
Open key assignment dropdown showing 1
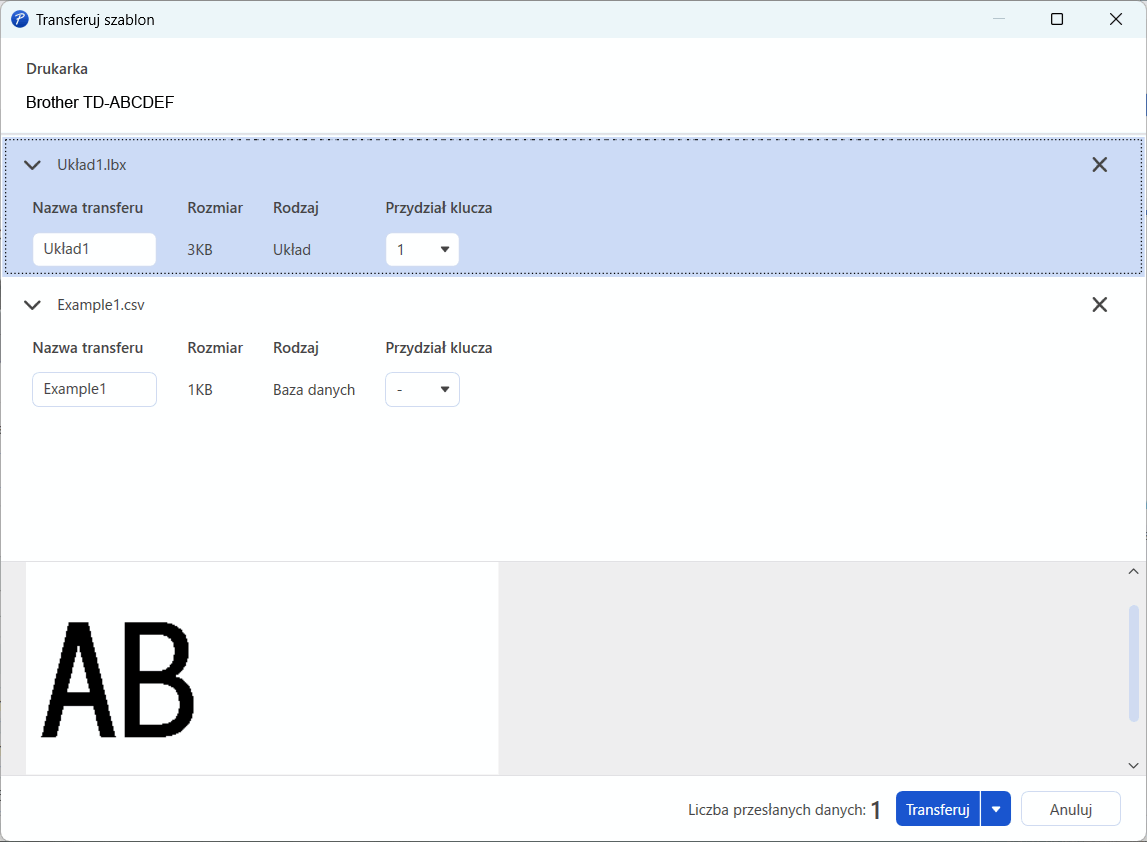coord(422,250)
